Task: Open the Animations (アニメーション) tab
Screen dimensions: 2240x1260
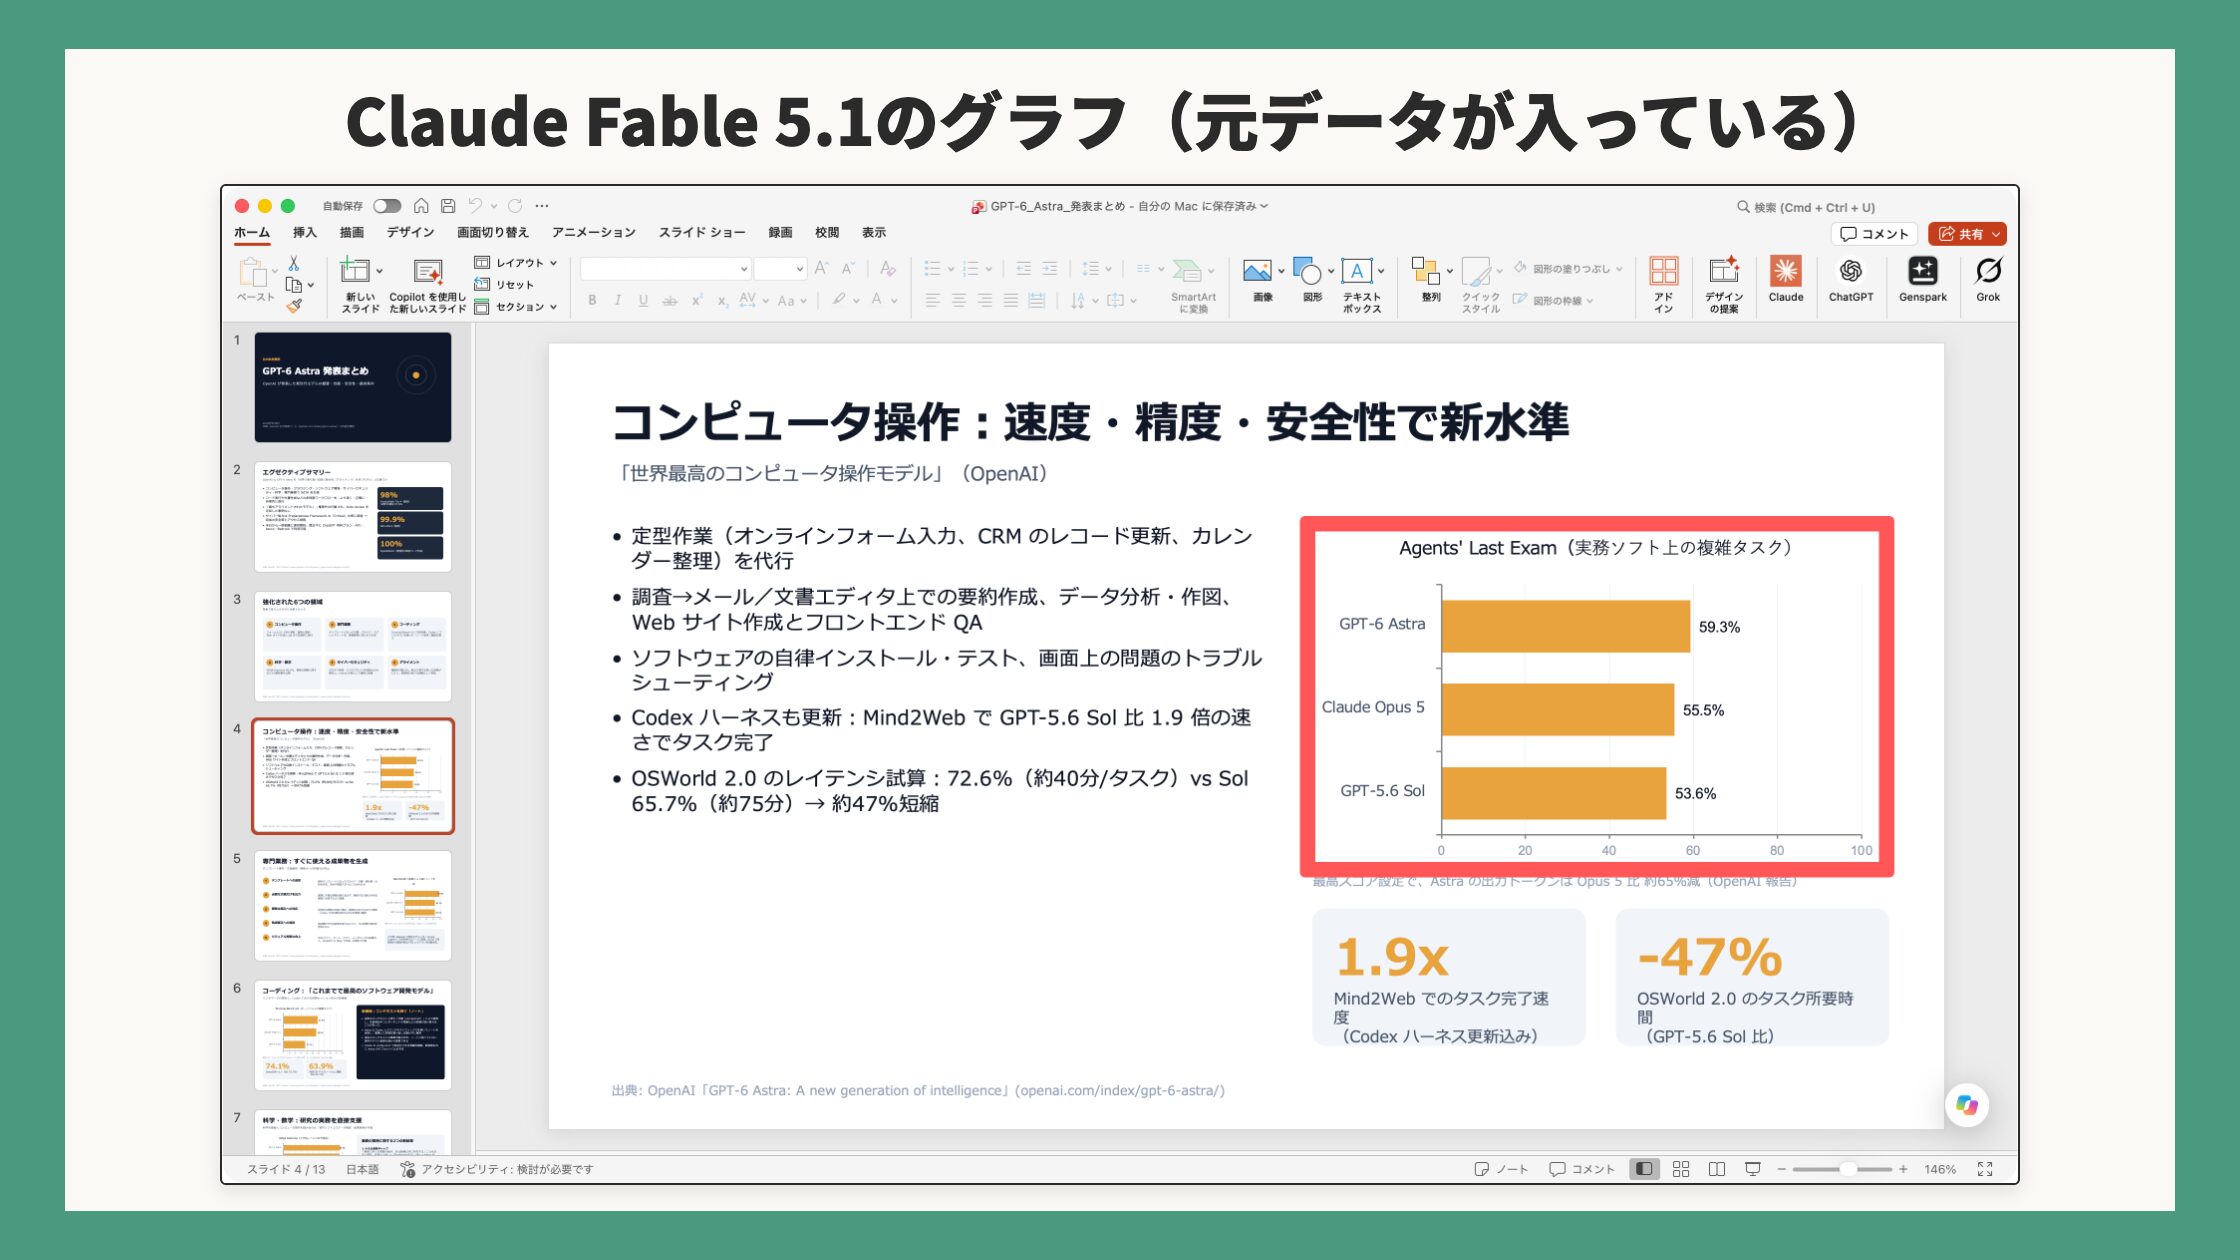Action: pos(593,232)
